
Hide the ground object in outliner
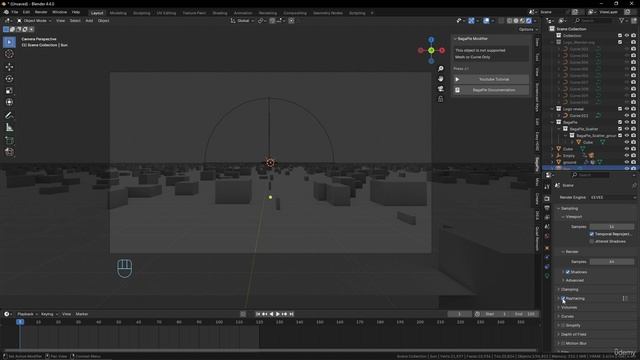tap(627, 162)
